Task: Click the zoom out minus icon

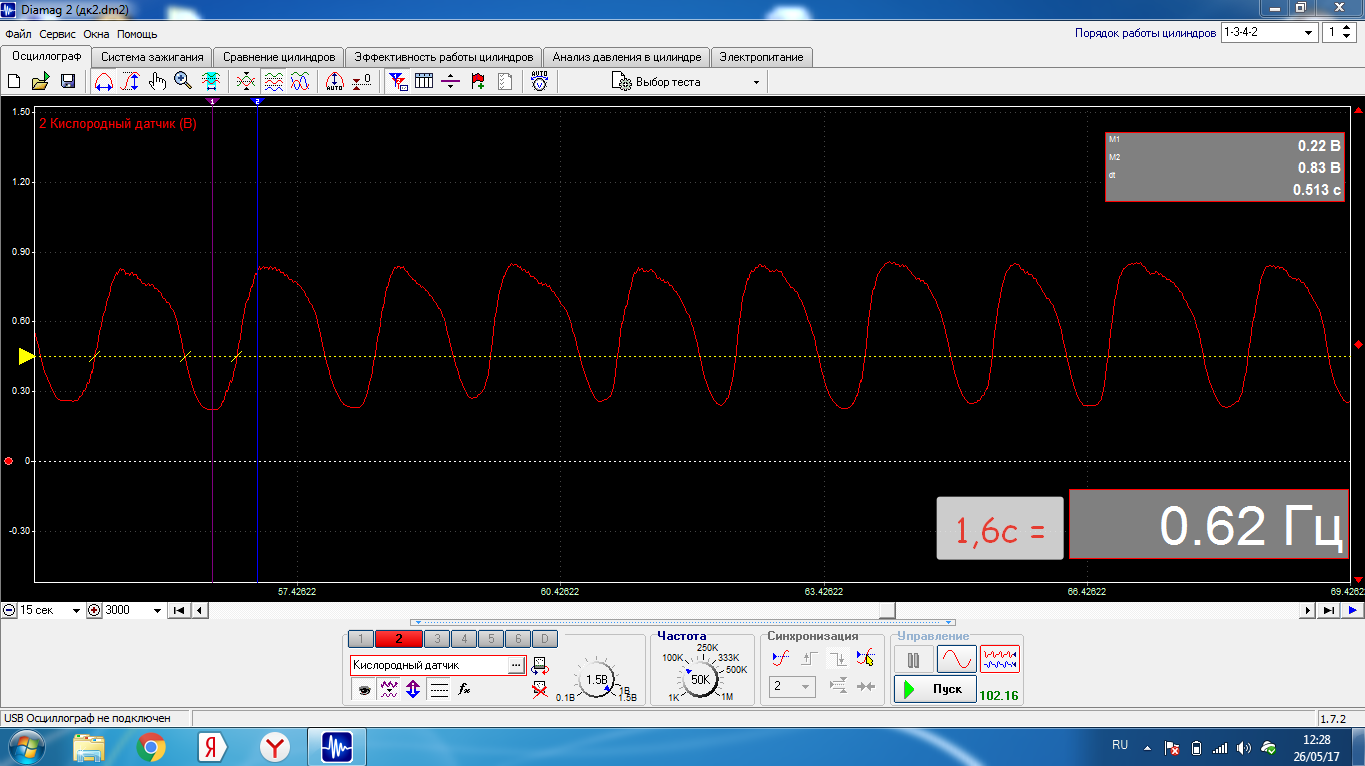Action: (x=9, y=610)
